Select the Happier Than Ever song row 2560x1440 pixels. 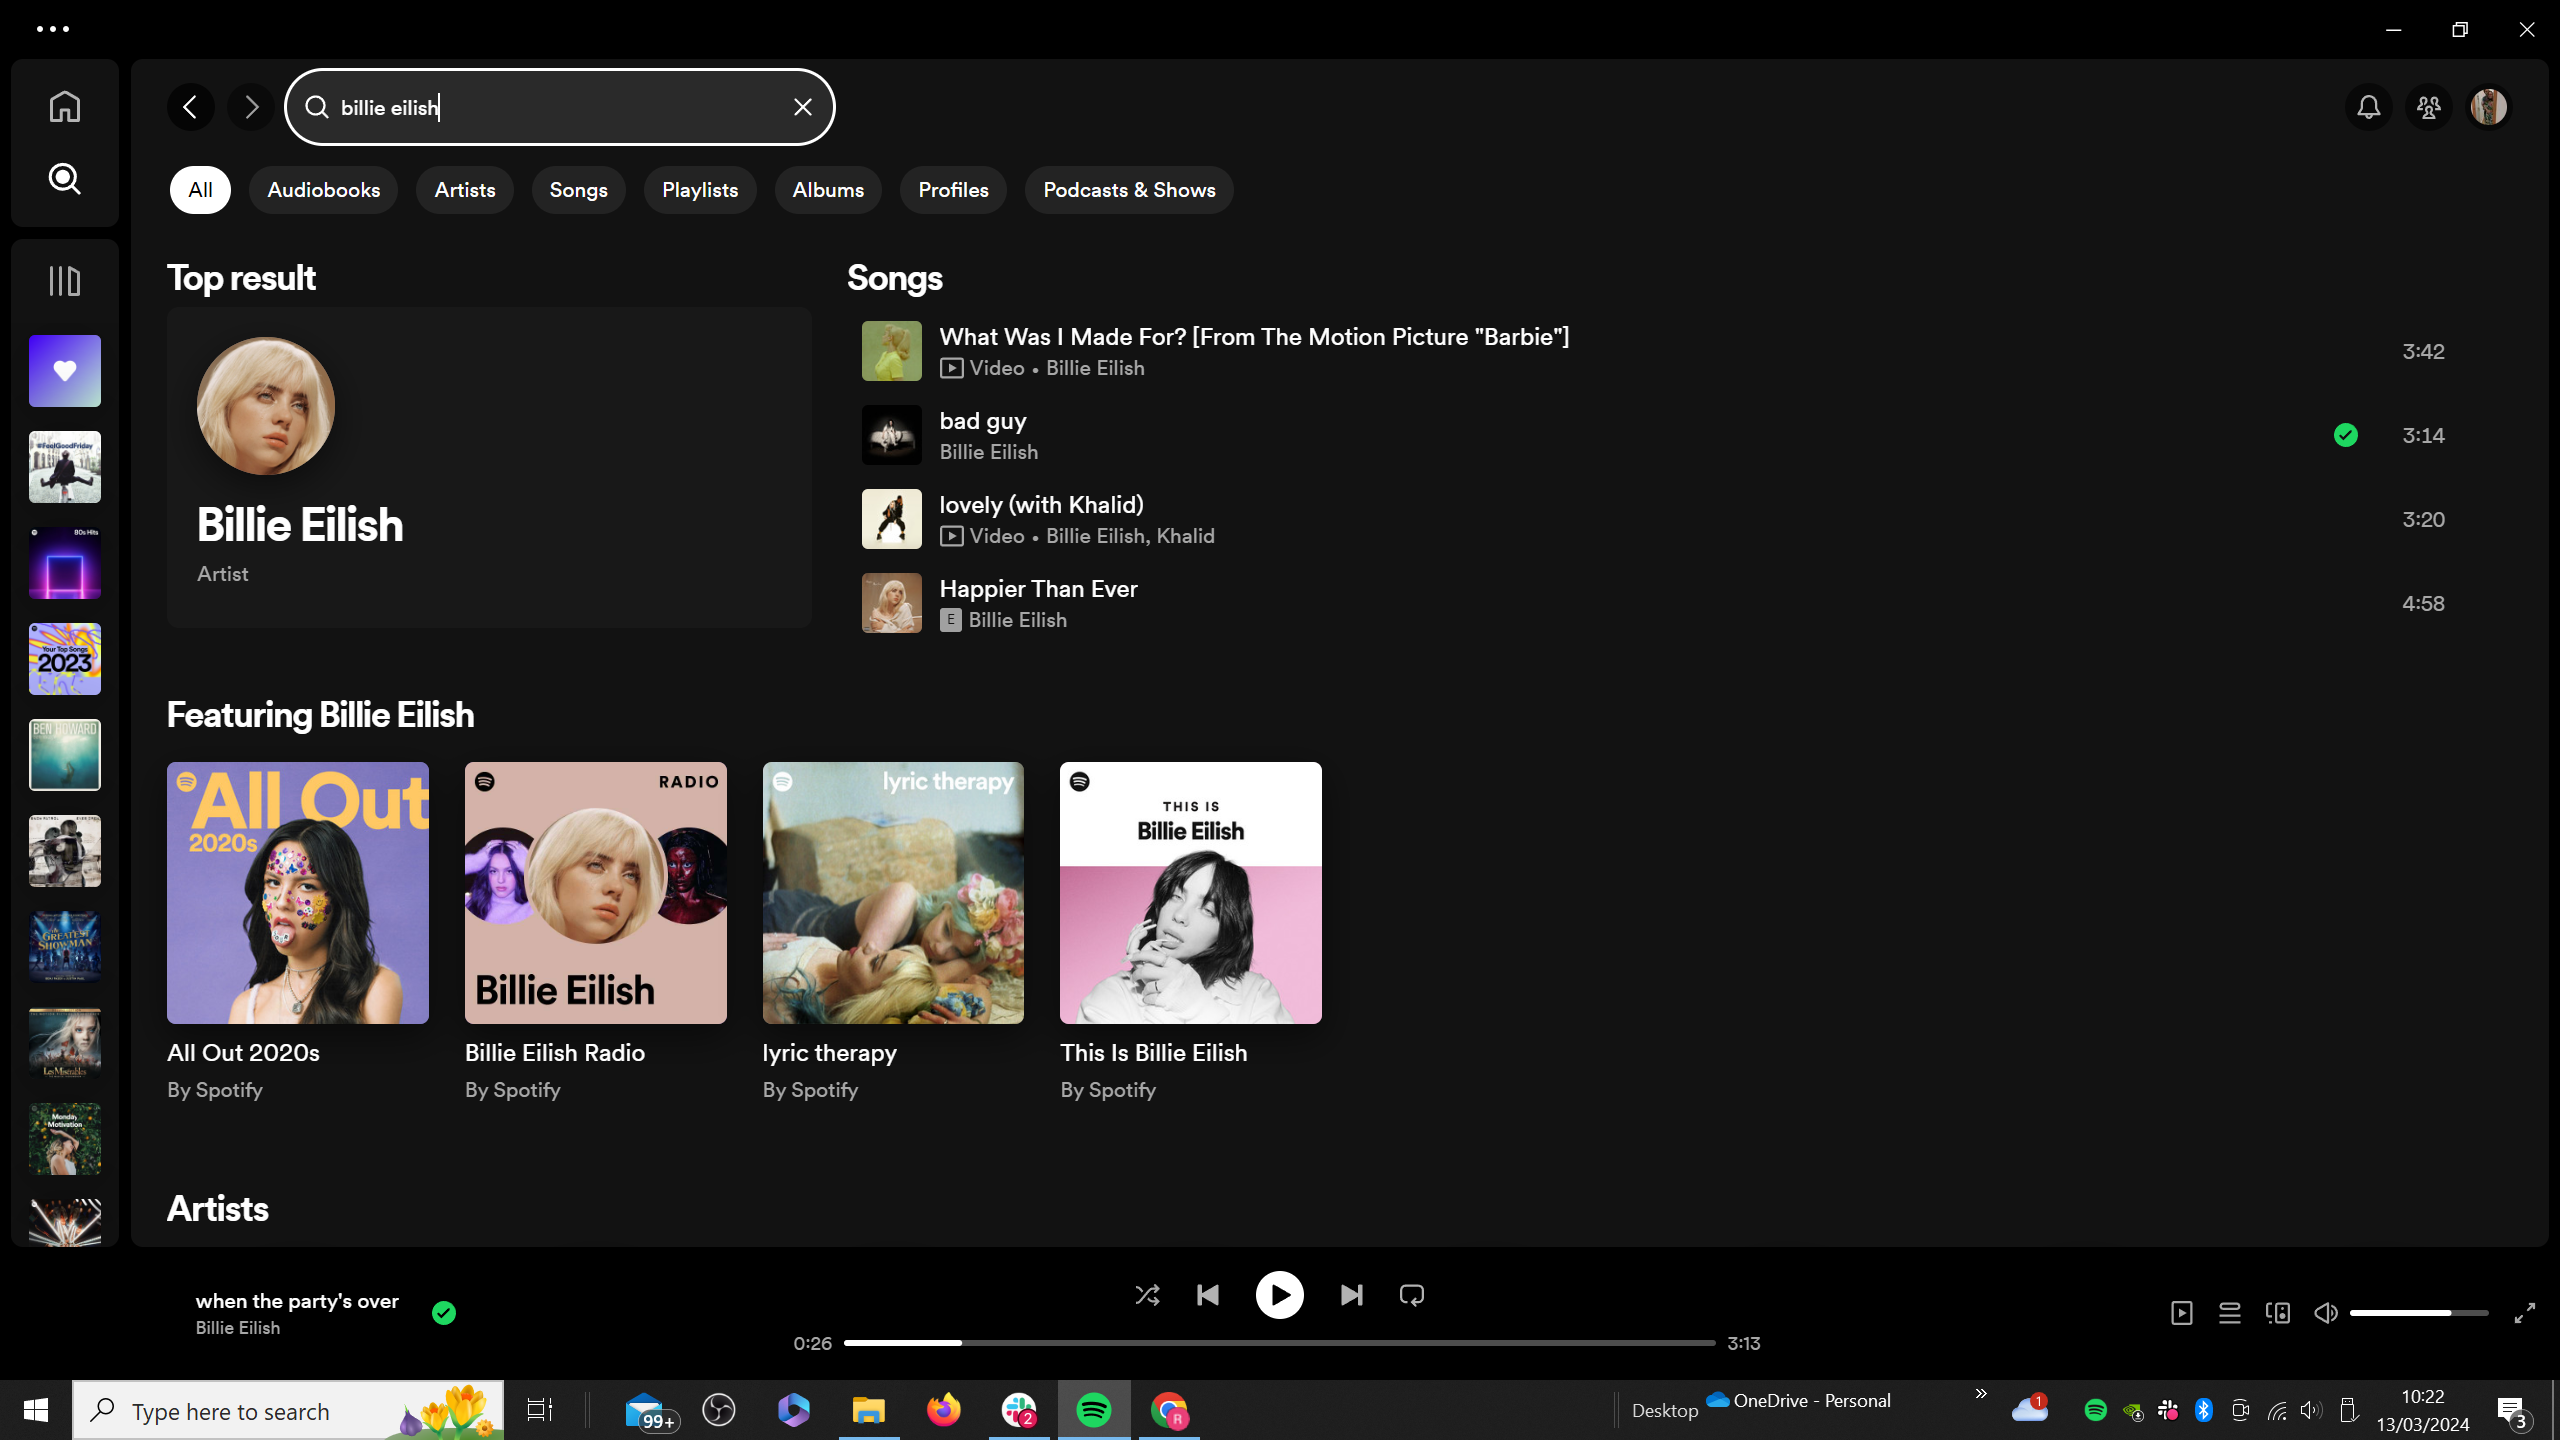pos(1660,603)
